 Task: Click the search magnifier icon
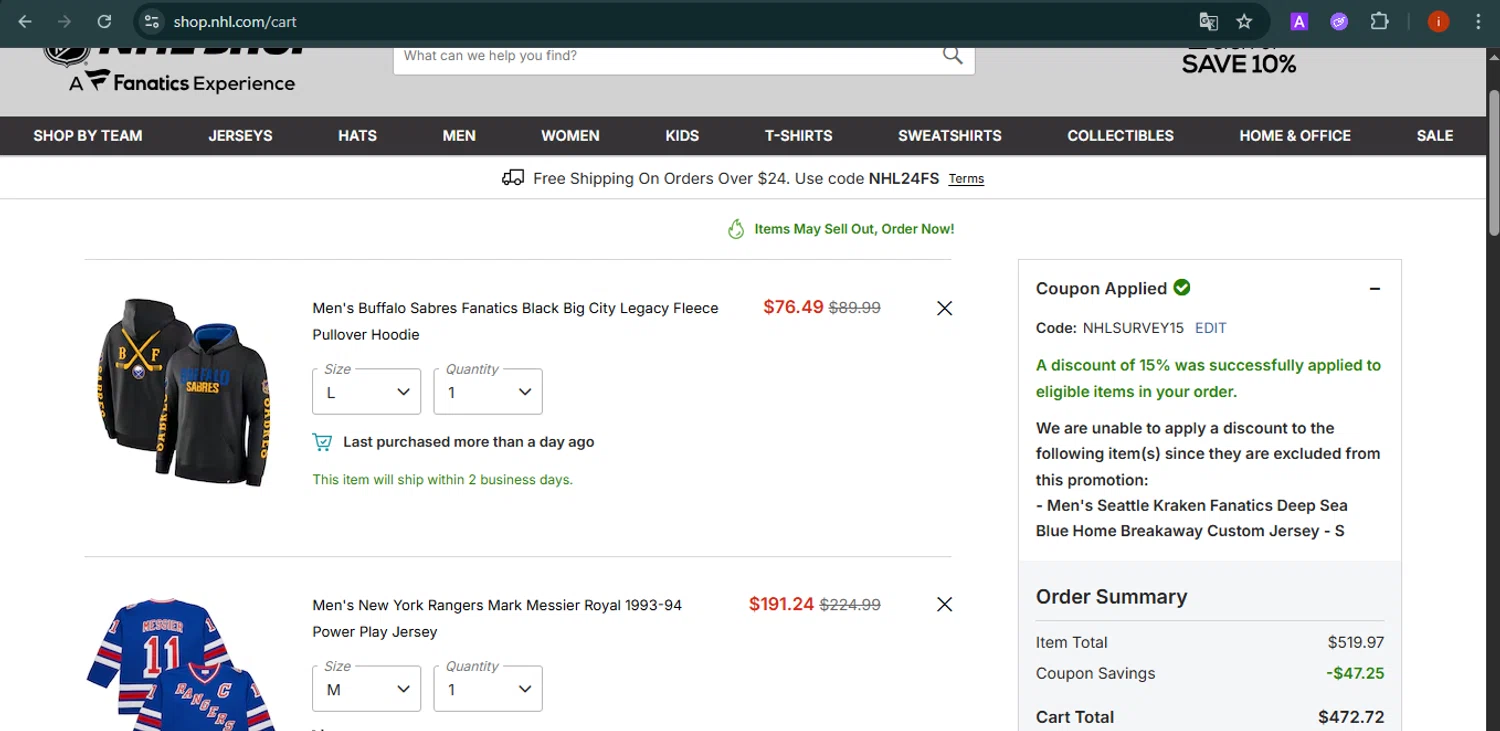(x=952, y=55)
